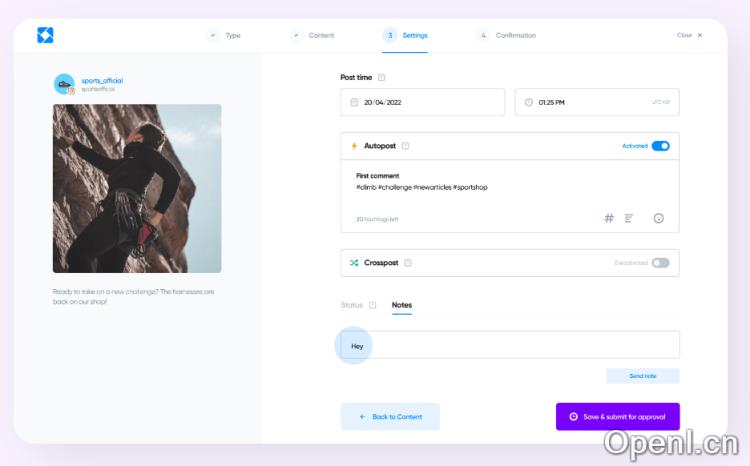The width and height of the screenshot is (750, 466).
Task: Click the notes input field containing Hey
Action: (x=510, y=345)
